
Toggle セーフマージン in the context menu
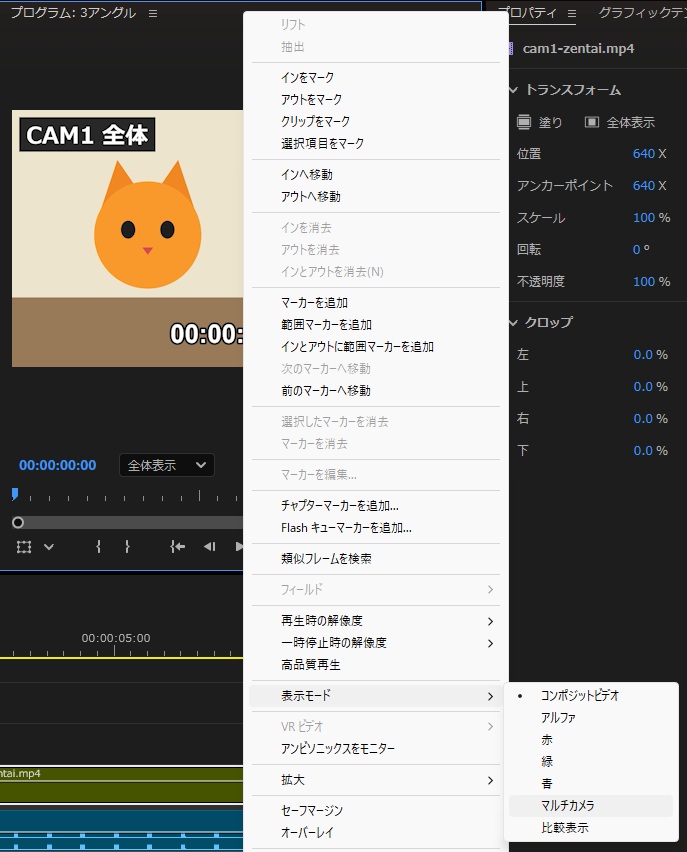coord(376,811)
